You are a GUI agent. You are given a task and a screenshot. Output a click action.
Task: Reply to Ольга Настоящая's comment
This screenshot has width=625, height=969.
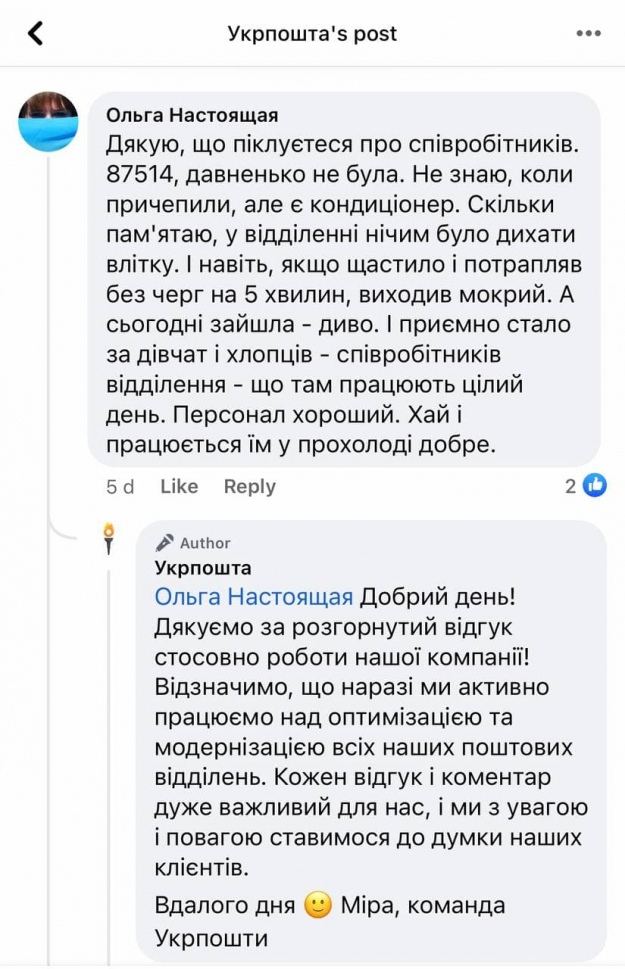[x=249, y=486]
